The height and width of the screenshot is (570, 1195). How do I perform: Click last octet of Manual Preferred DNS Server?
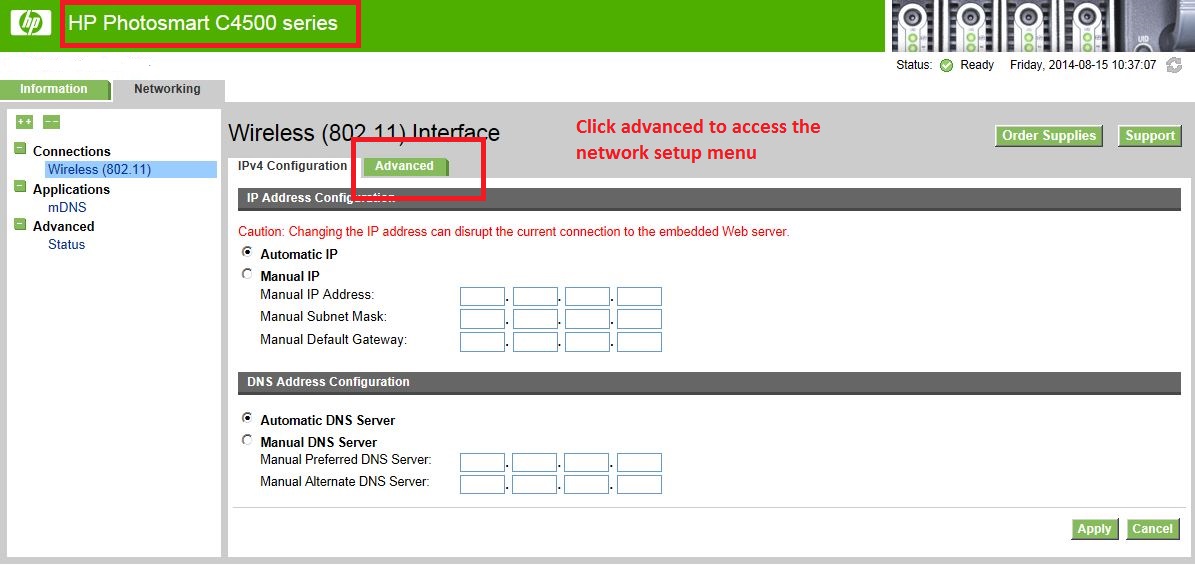coord(639,463)
